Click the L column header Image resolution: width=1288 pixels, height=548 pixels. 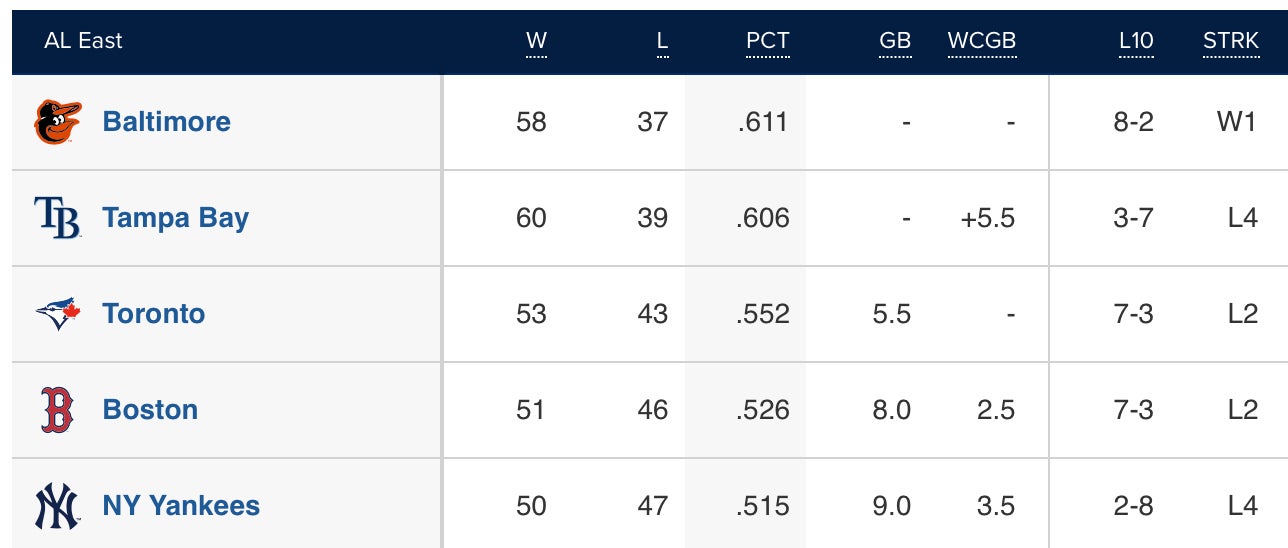(662, 41)
